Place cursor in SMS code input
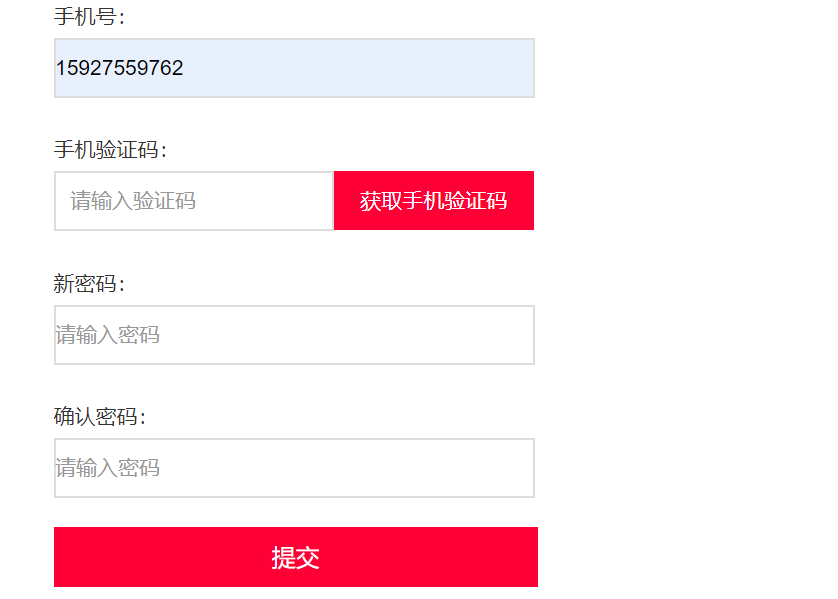 [194, 201]
